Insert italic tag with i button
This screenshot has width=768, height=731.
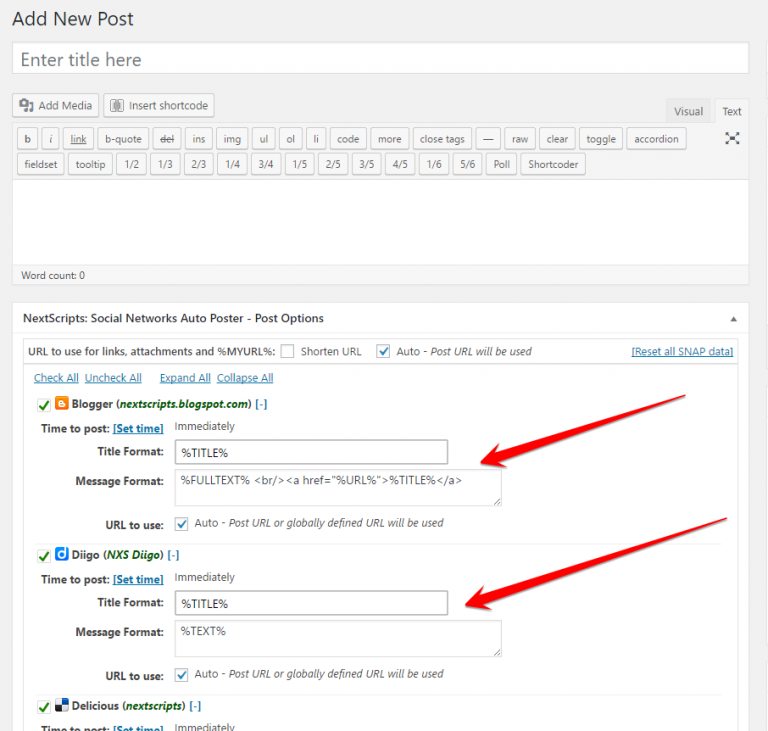(50, 139)
